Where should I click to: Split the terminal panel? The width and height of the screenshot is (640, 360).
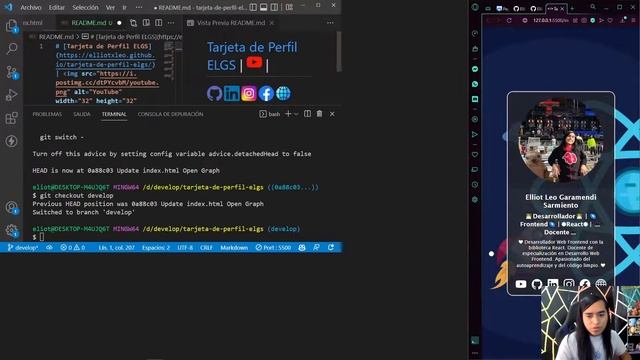(x=307, y=114)
